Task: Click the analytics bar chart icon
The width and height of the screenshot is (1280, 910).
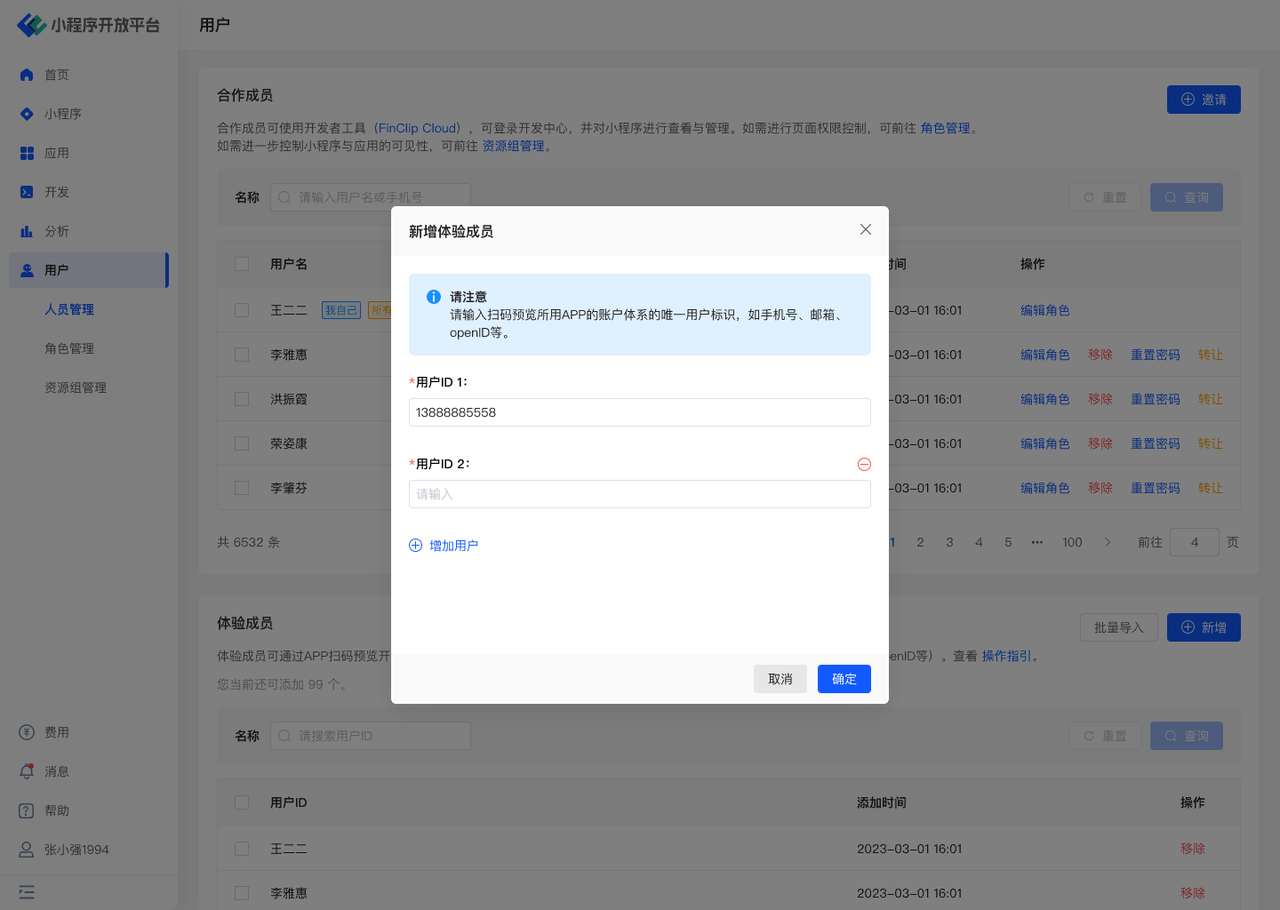Action: pos(27,231)
